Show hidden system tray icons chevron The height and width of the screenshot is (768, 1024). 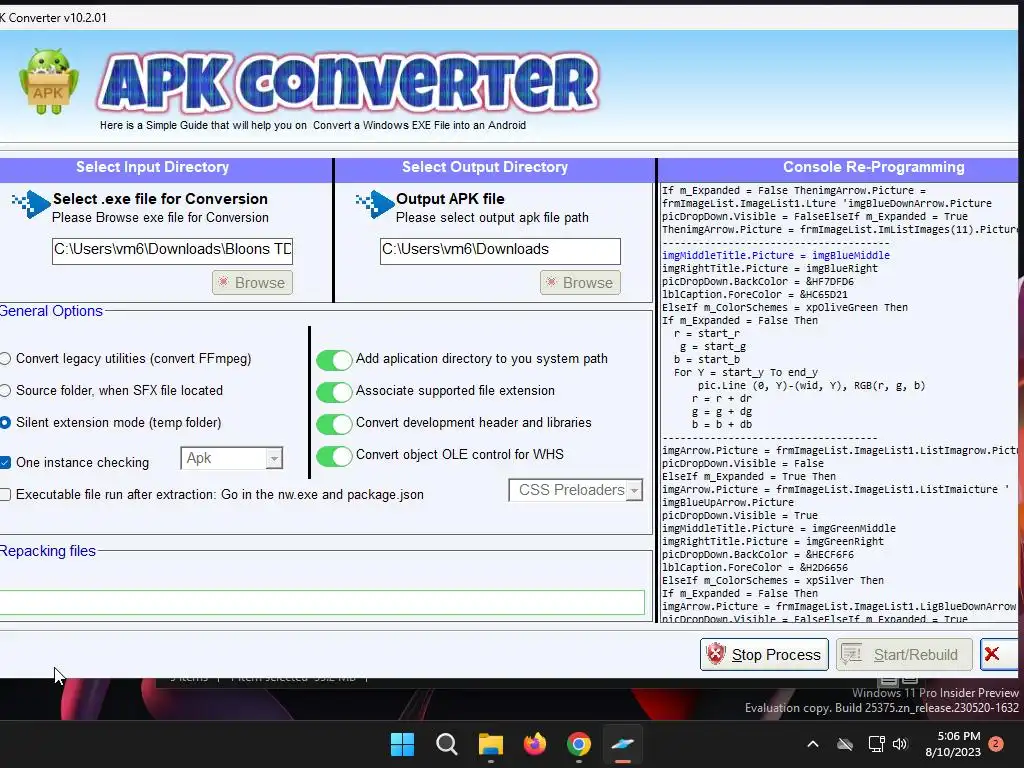(x=813, y=744)
